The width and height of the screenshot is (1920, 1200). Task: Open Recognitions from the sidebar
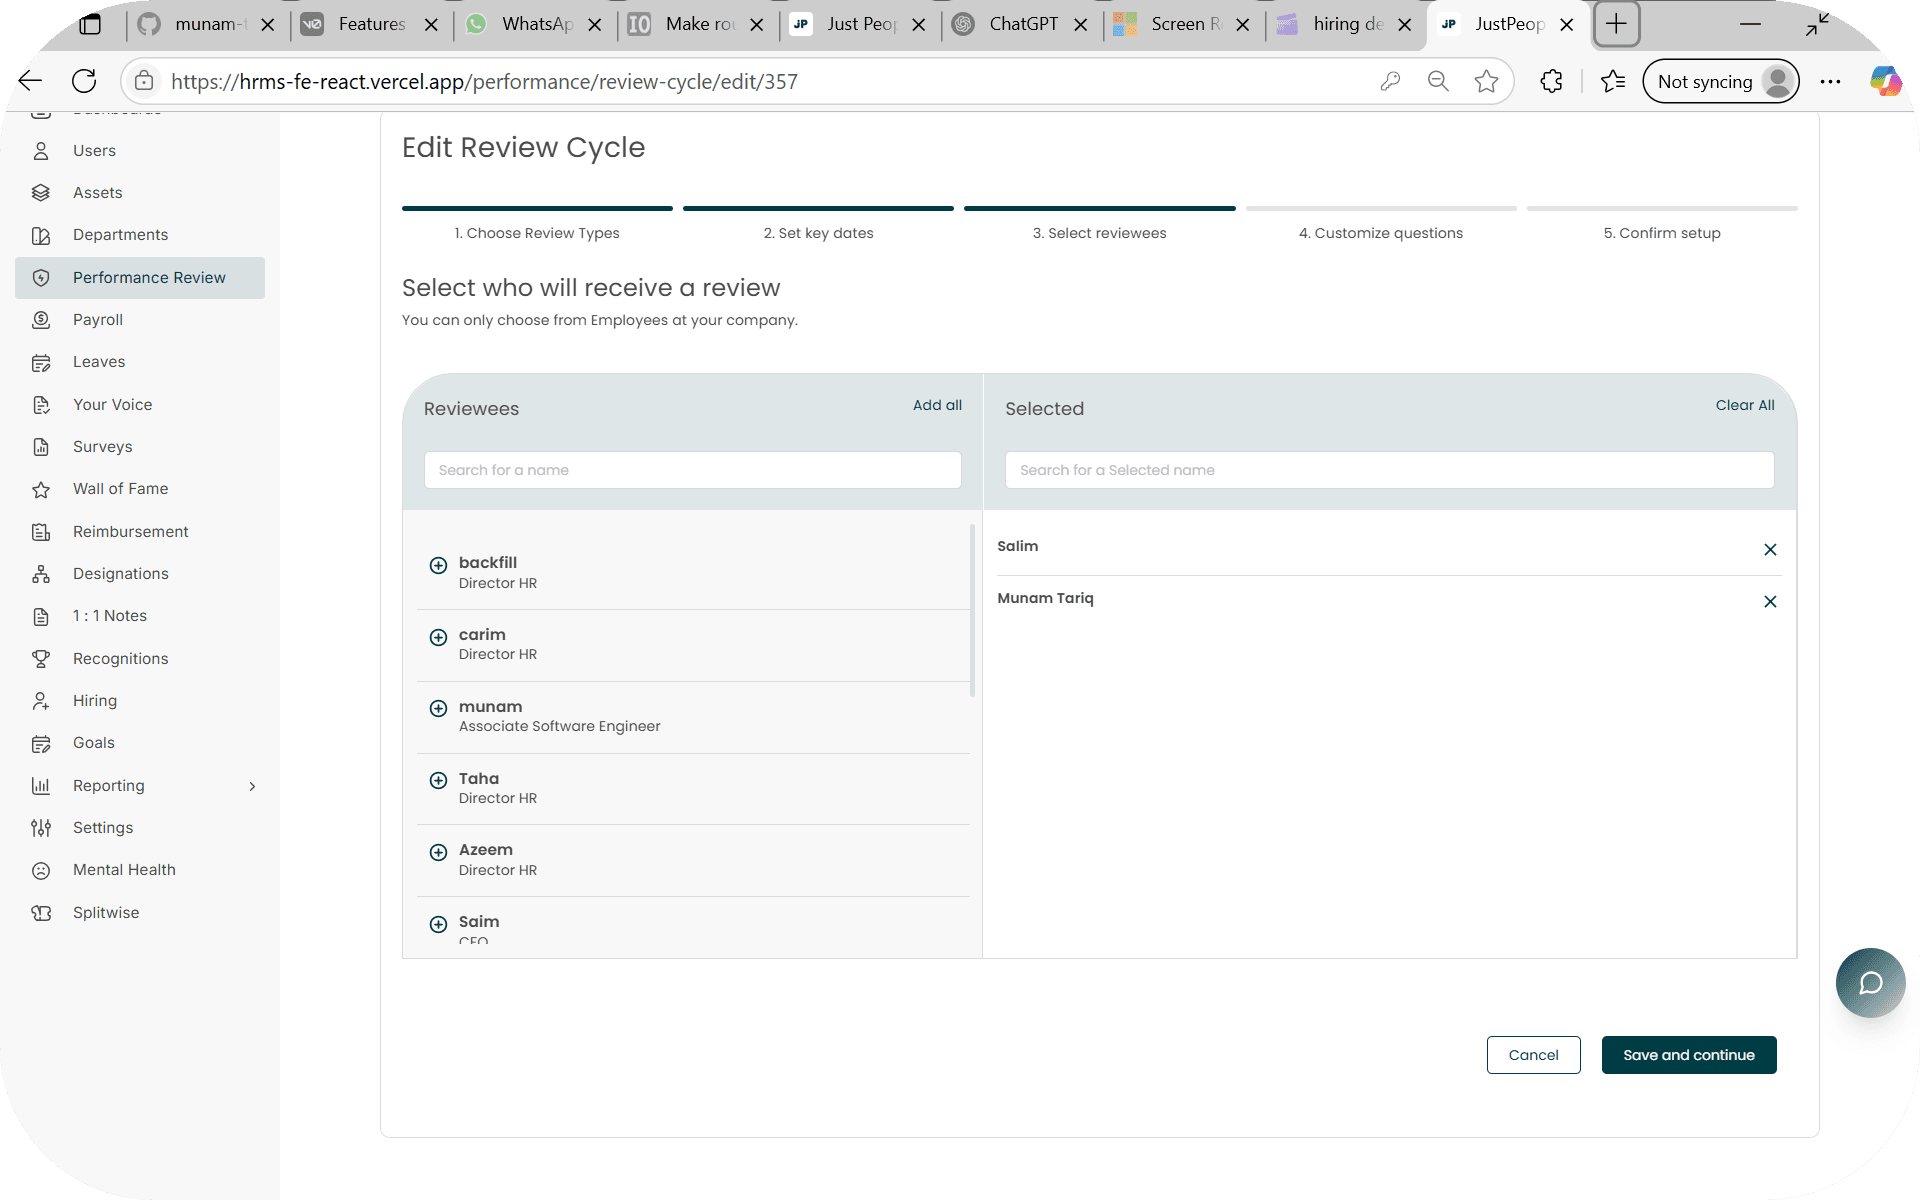click(120, 659)
